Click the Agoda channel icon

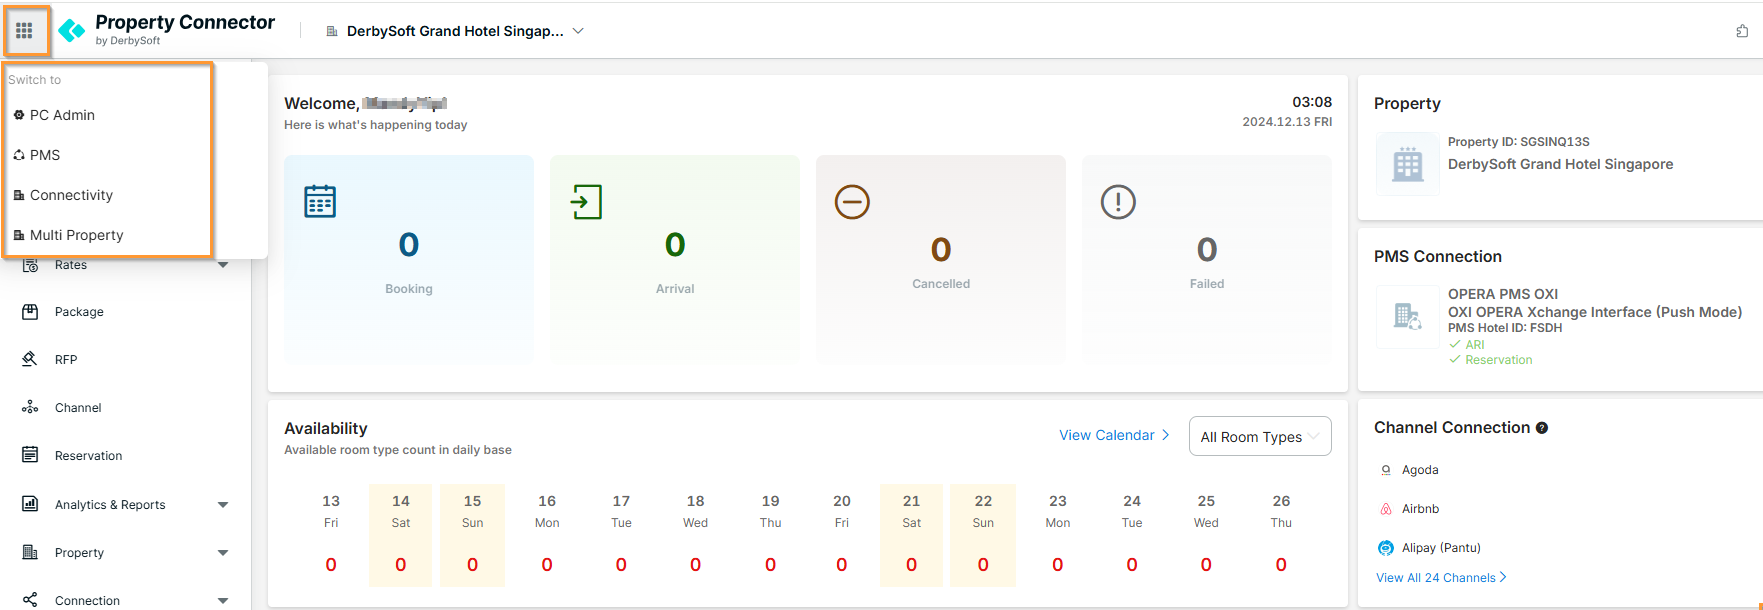tap(1386, 470)
